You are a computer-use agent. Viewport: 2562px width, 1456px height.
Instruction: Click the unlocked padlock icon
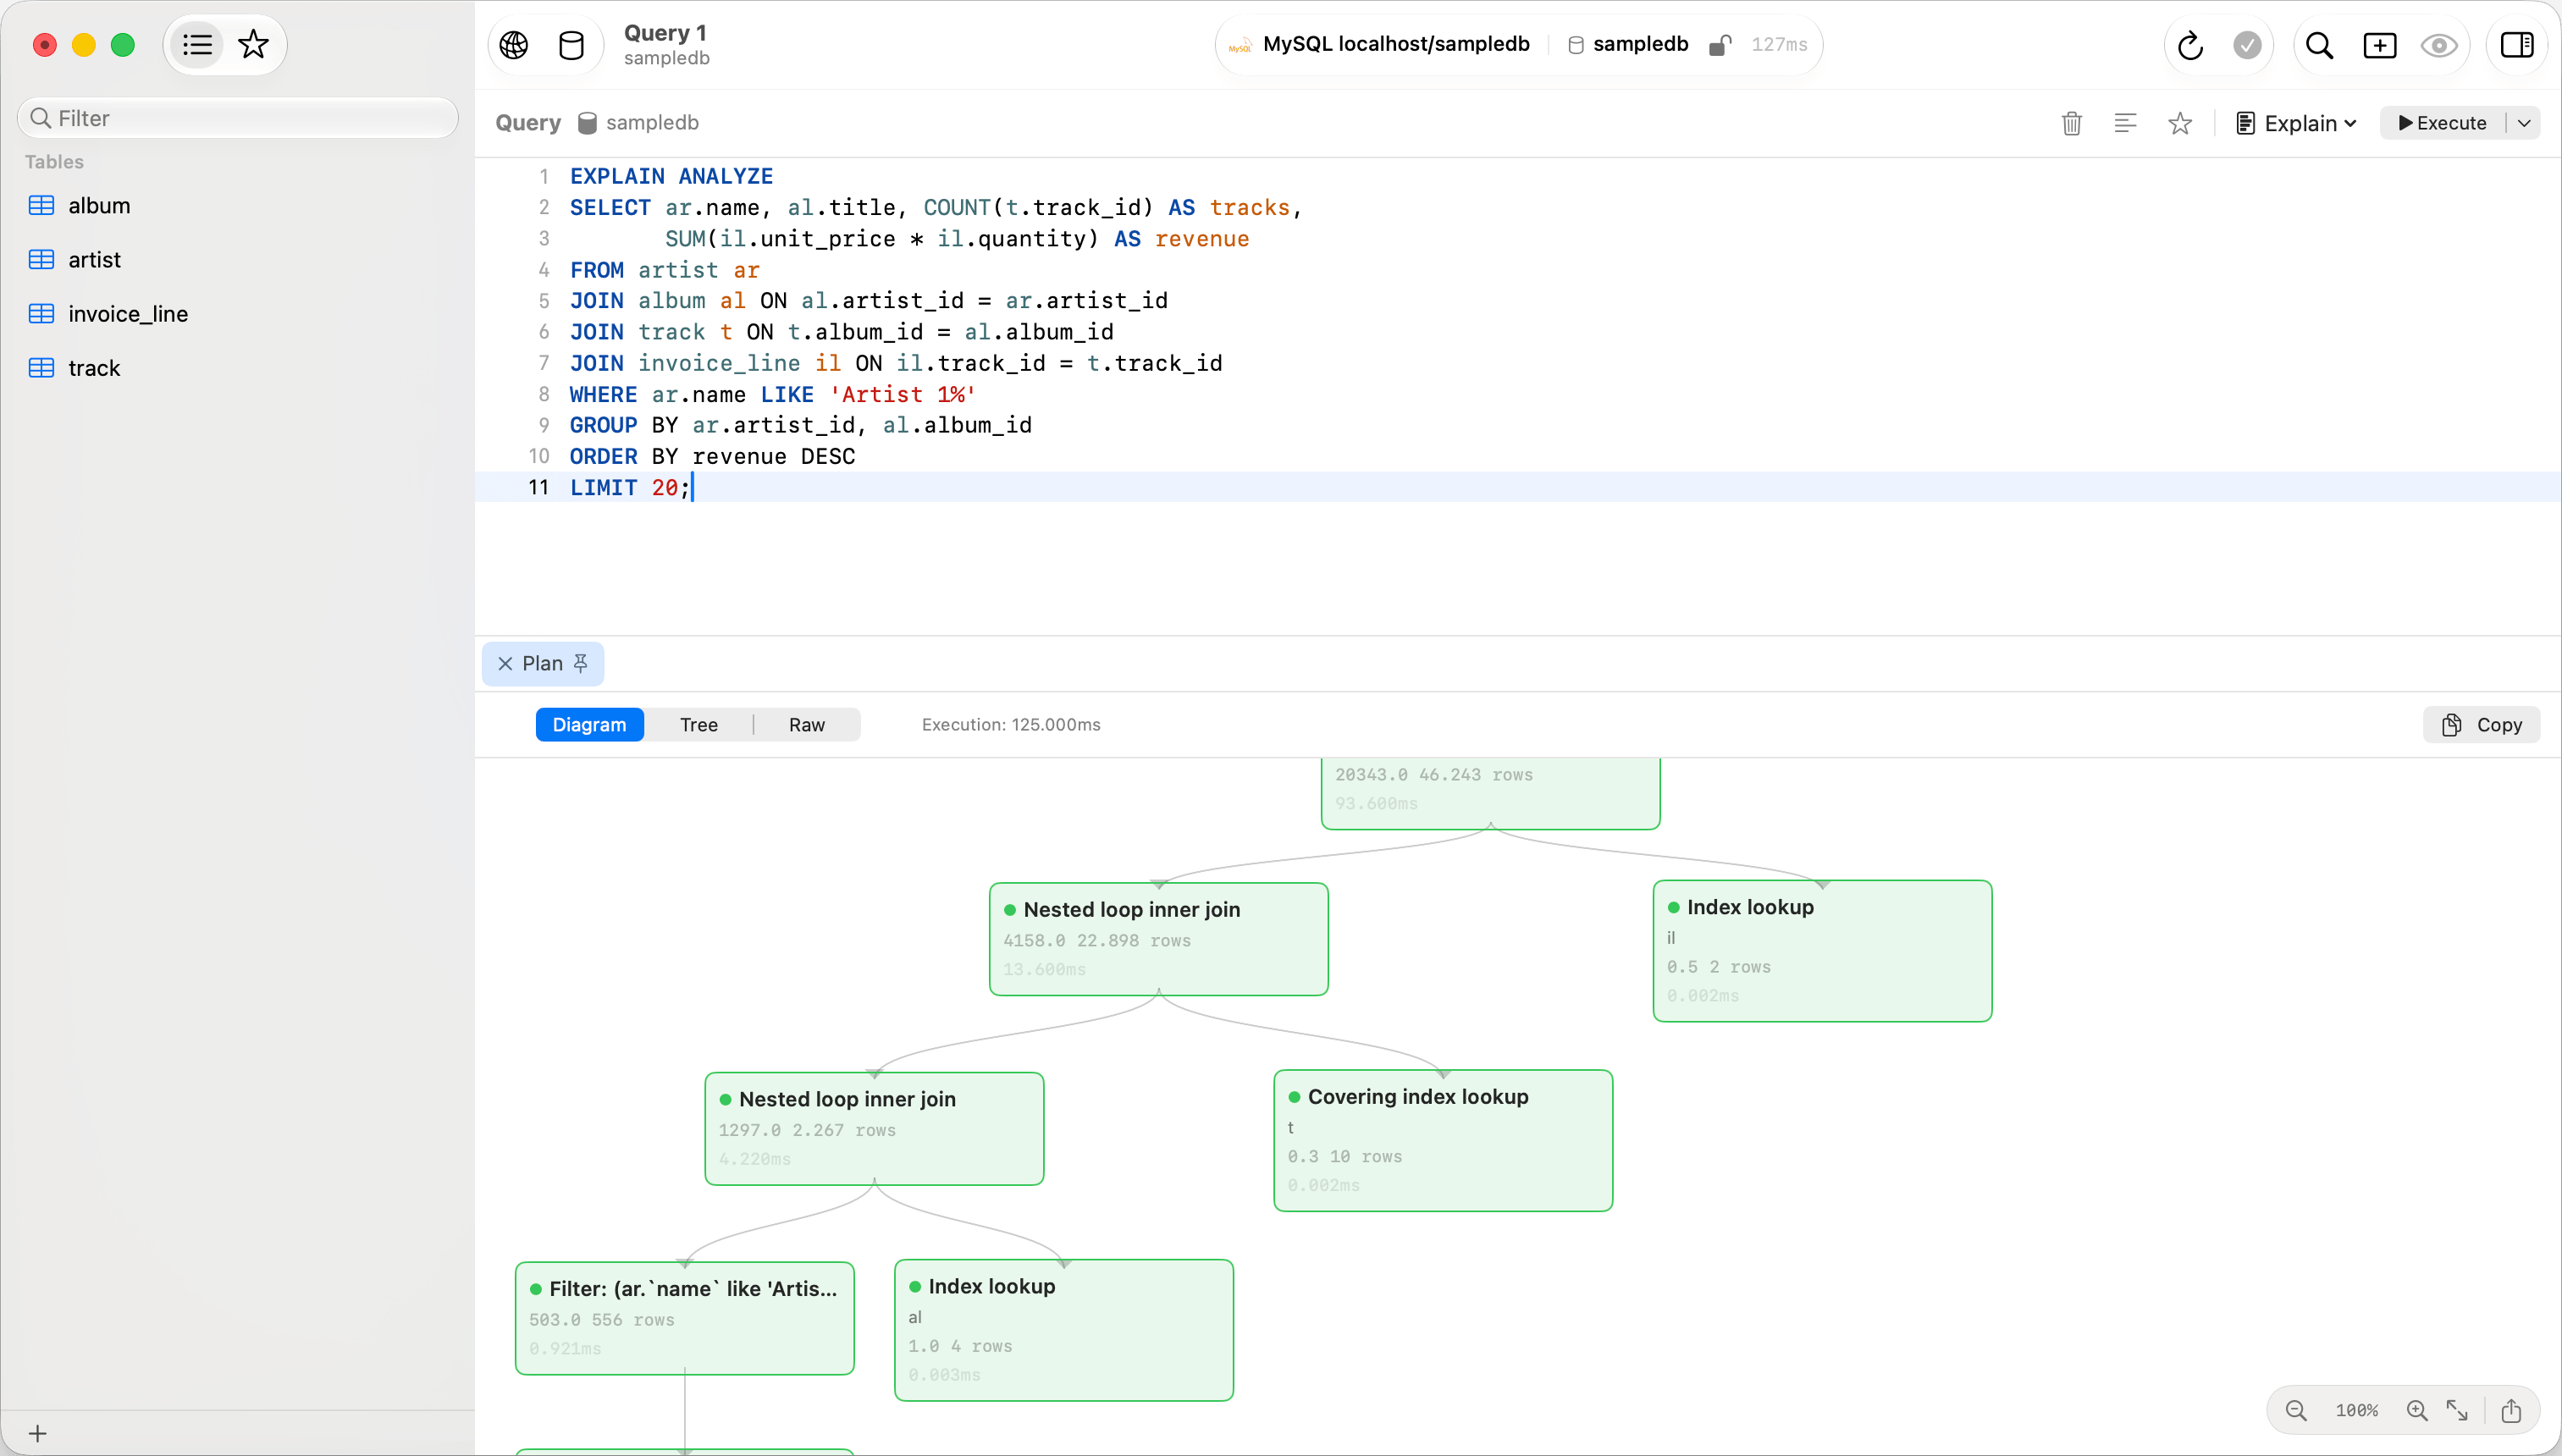[x=1719, y=45]
